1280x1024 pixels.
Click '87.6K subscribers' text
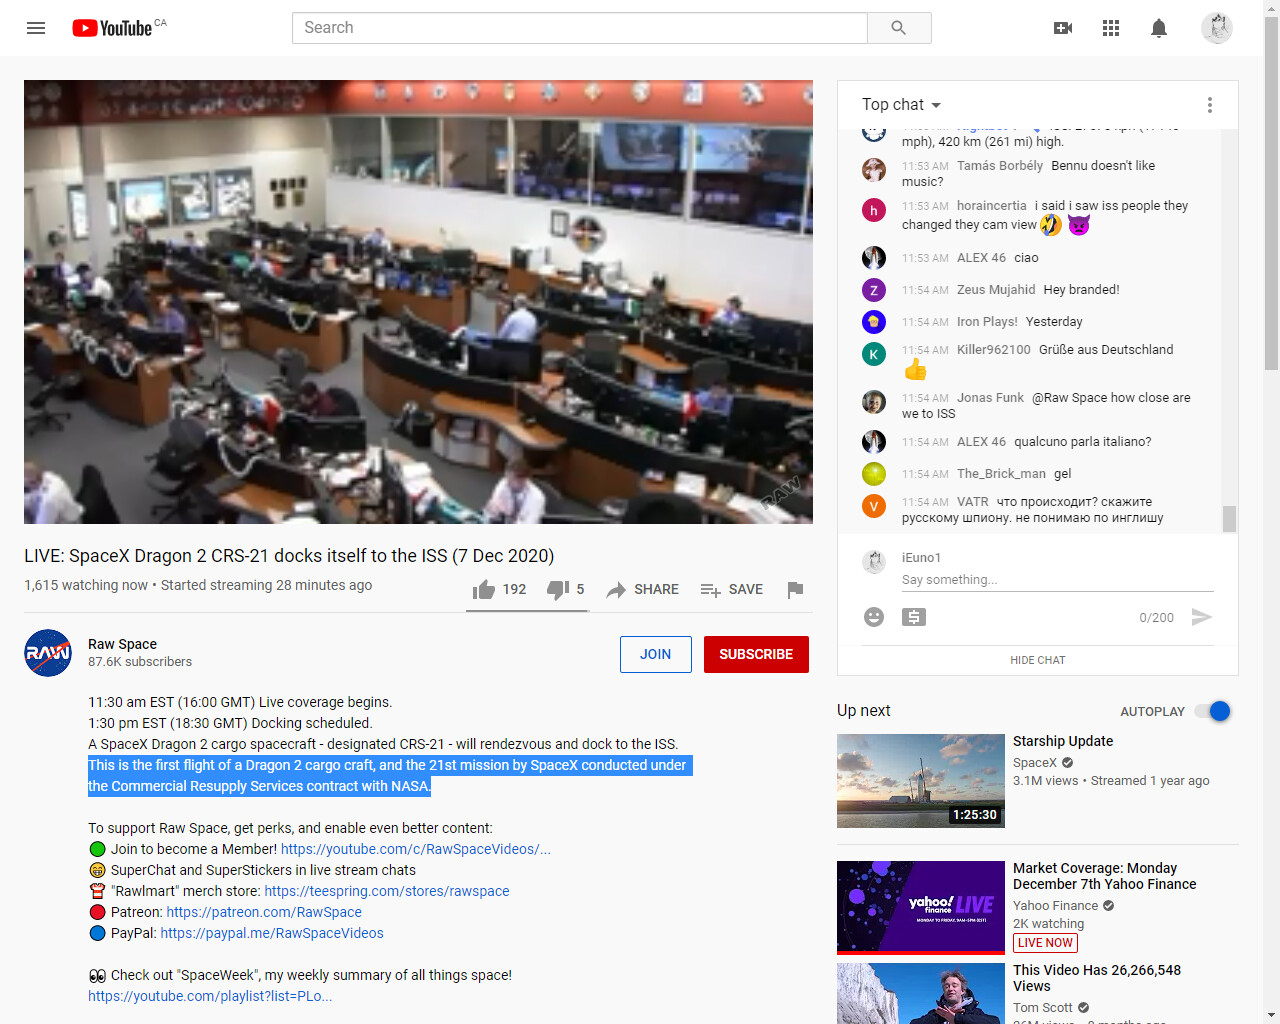coord(140,662)
